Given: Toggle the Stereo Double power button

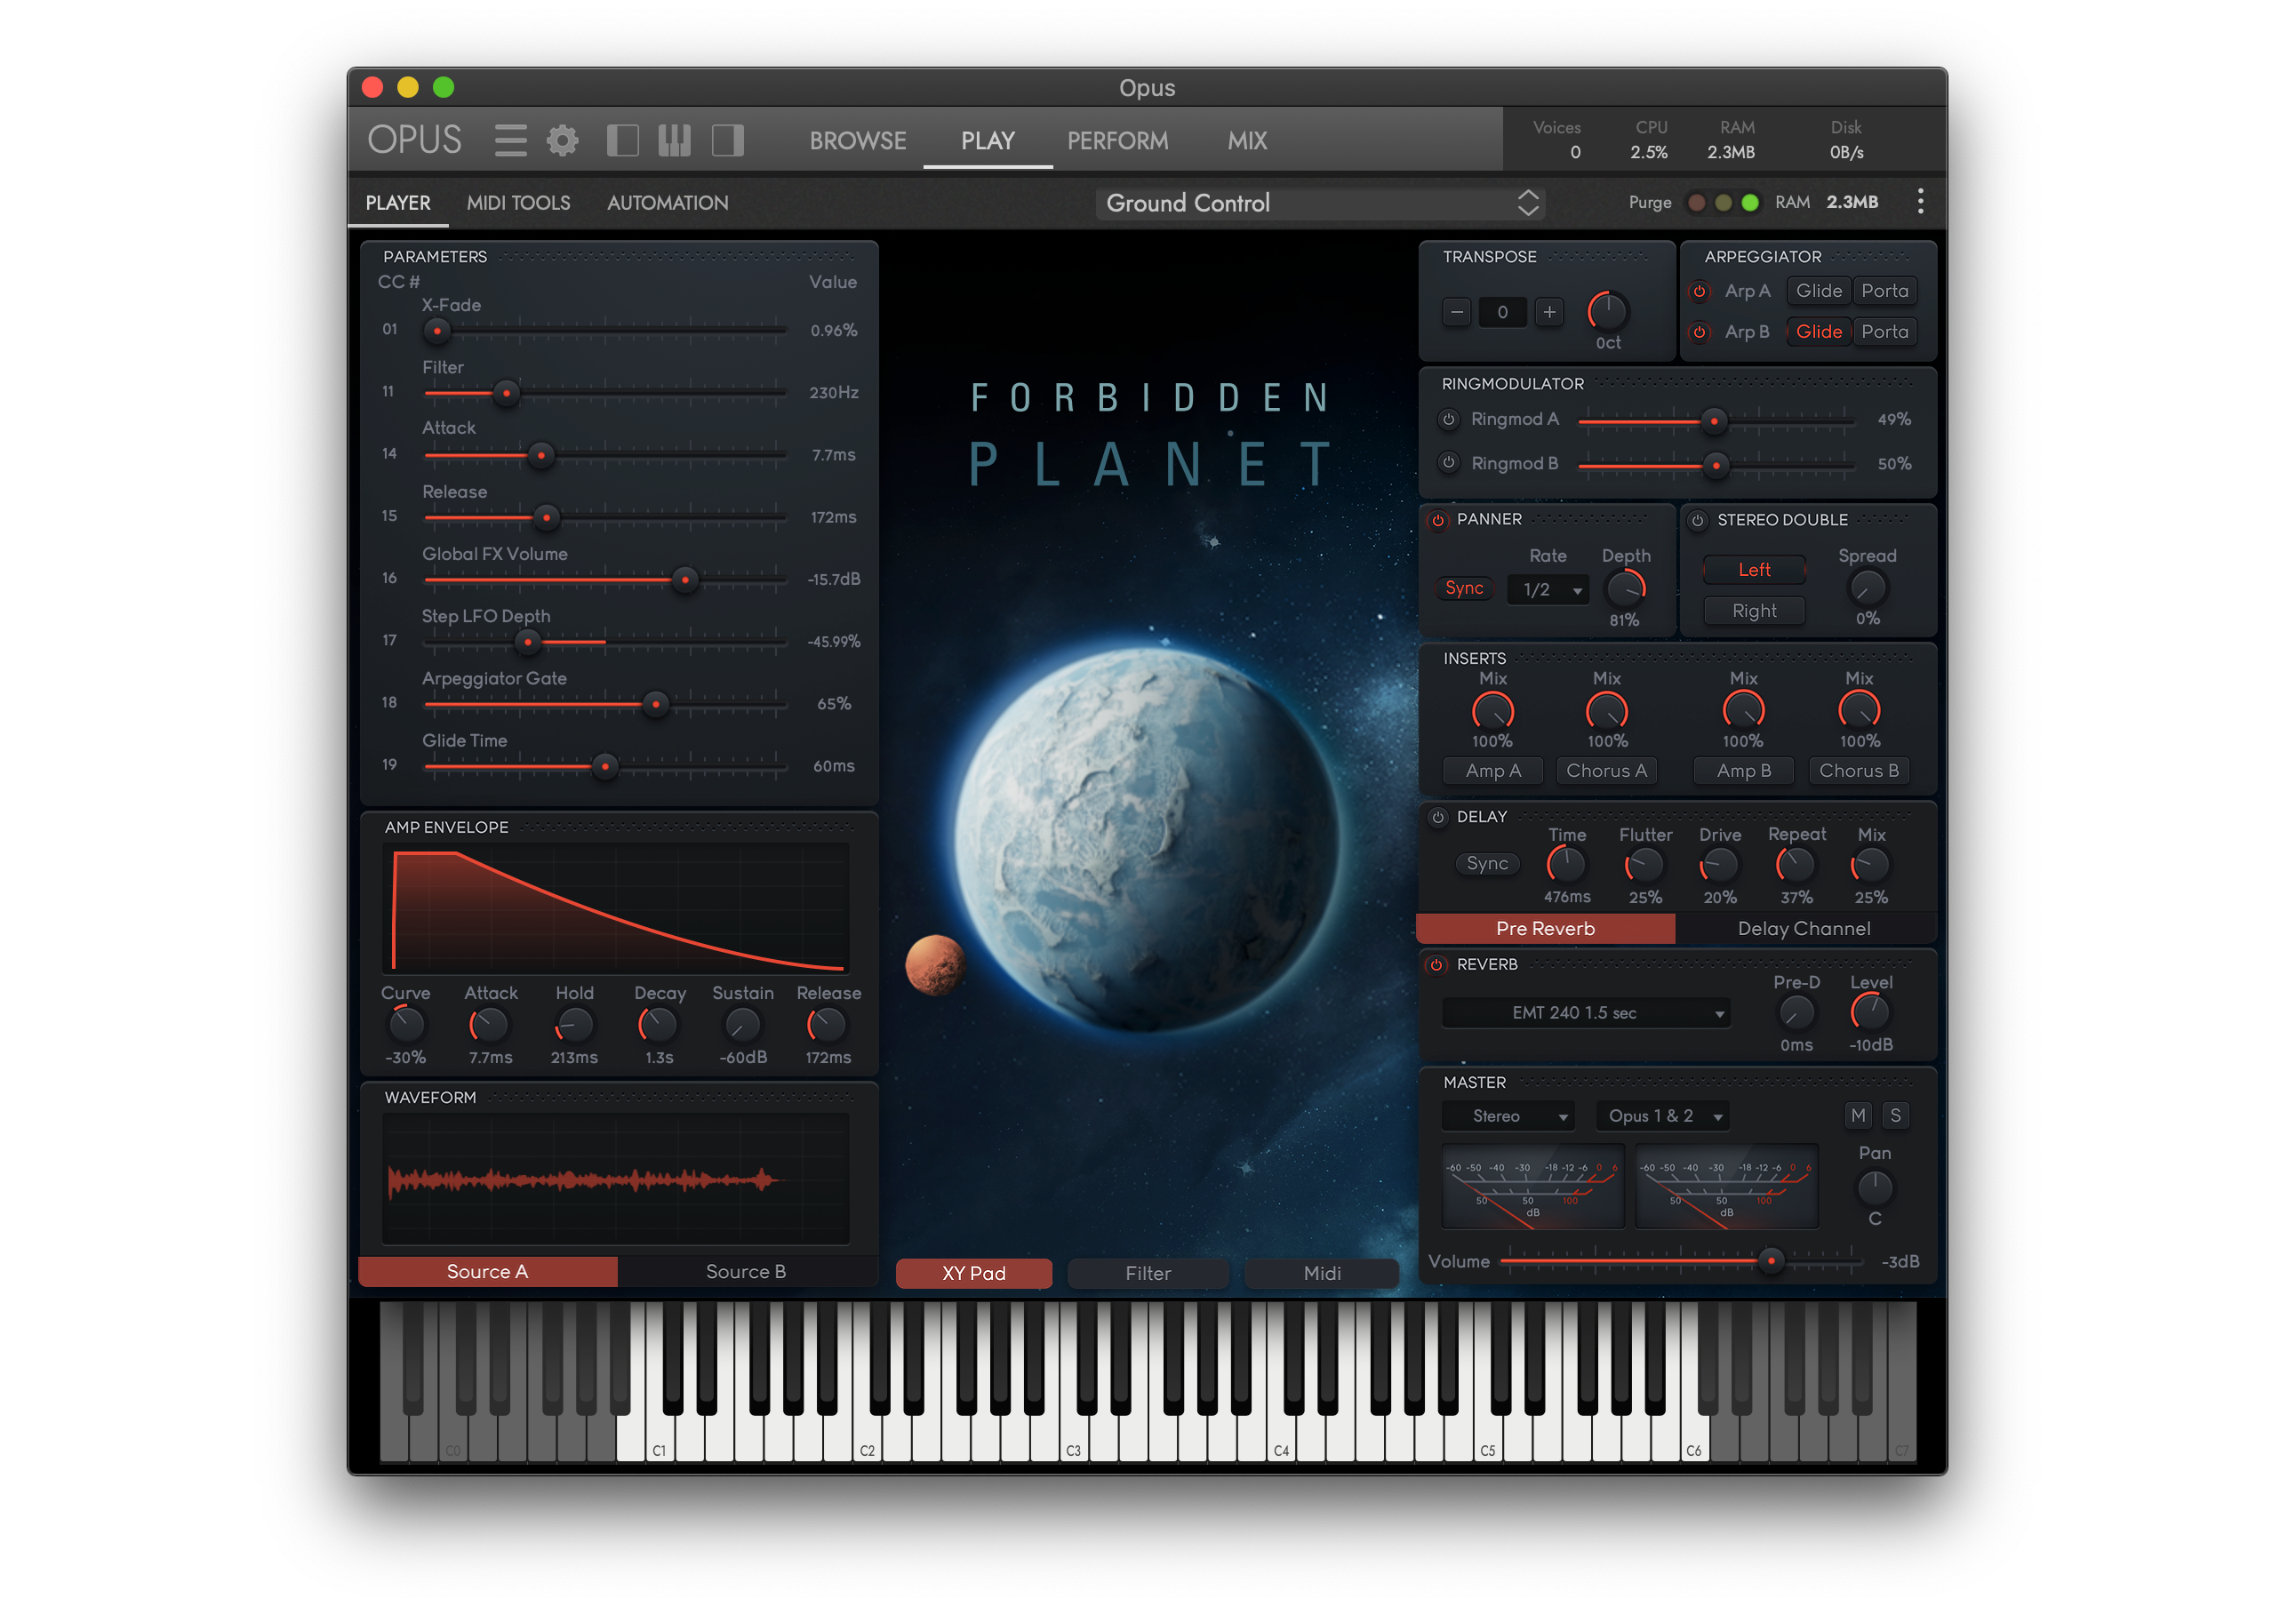Looking at the screenshot, I should pos(1698,520).
